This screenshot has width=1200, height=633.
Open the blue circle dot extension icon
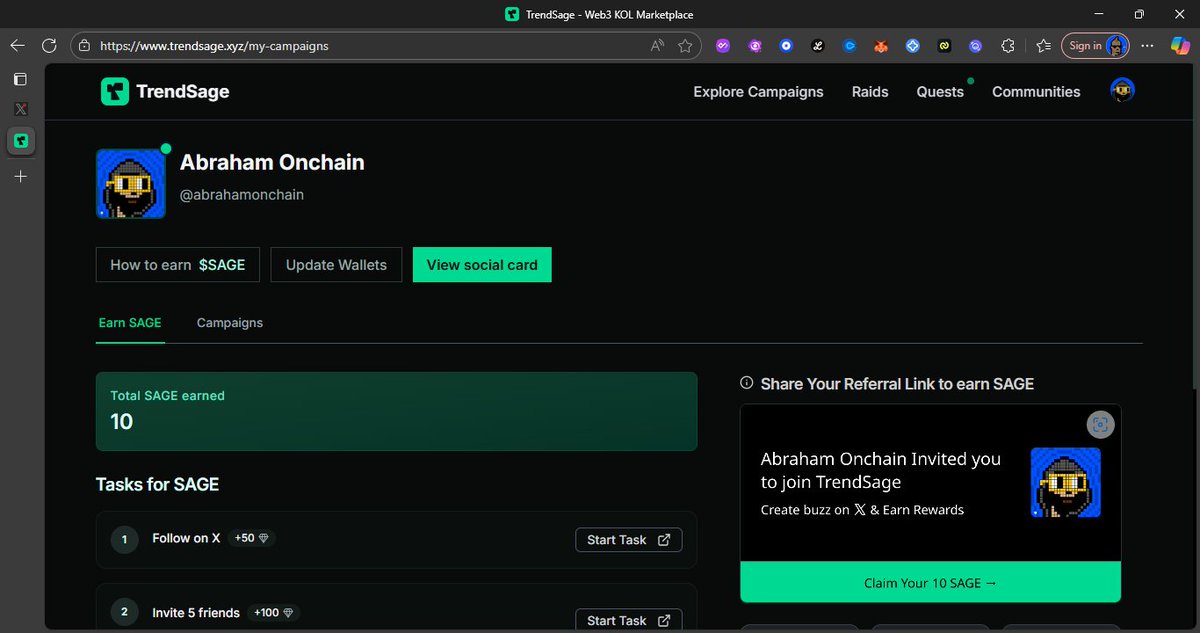(786, 46)
